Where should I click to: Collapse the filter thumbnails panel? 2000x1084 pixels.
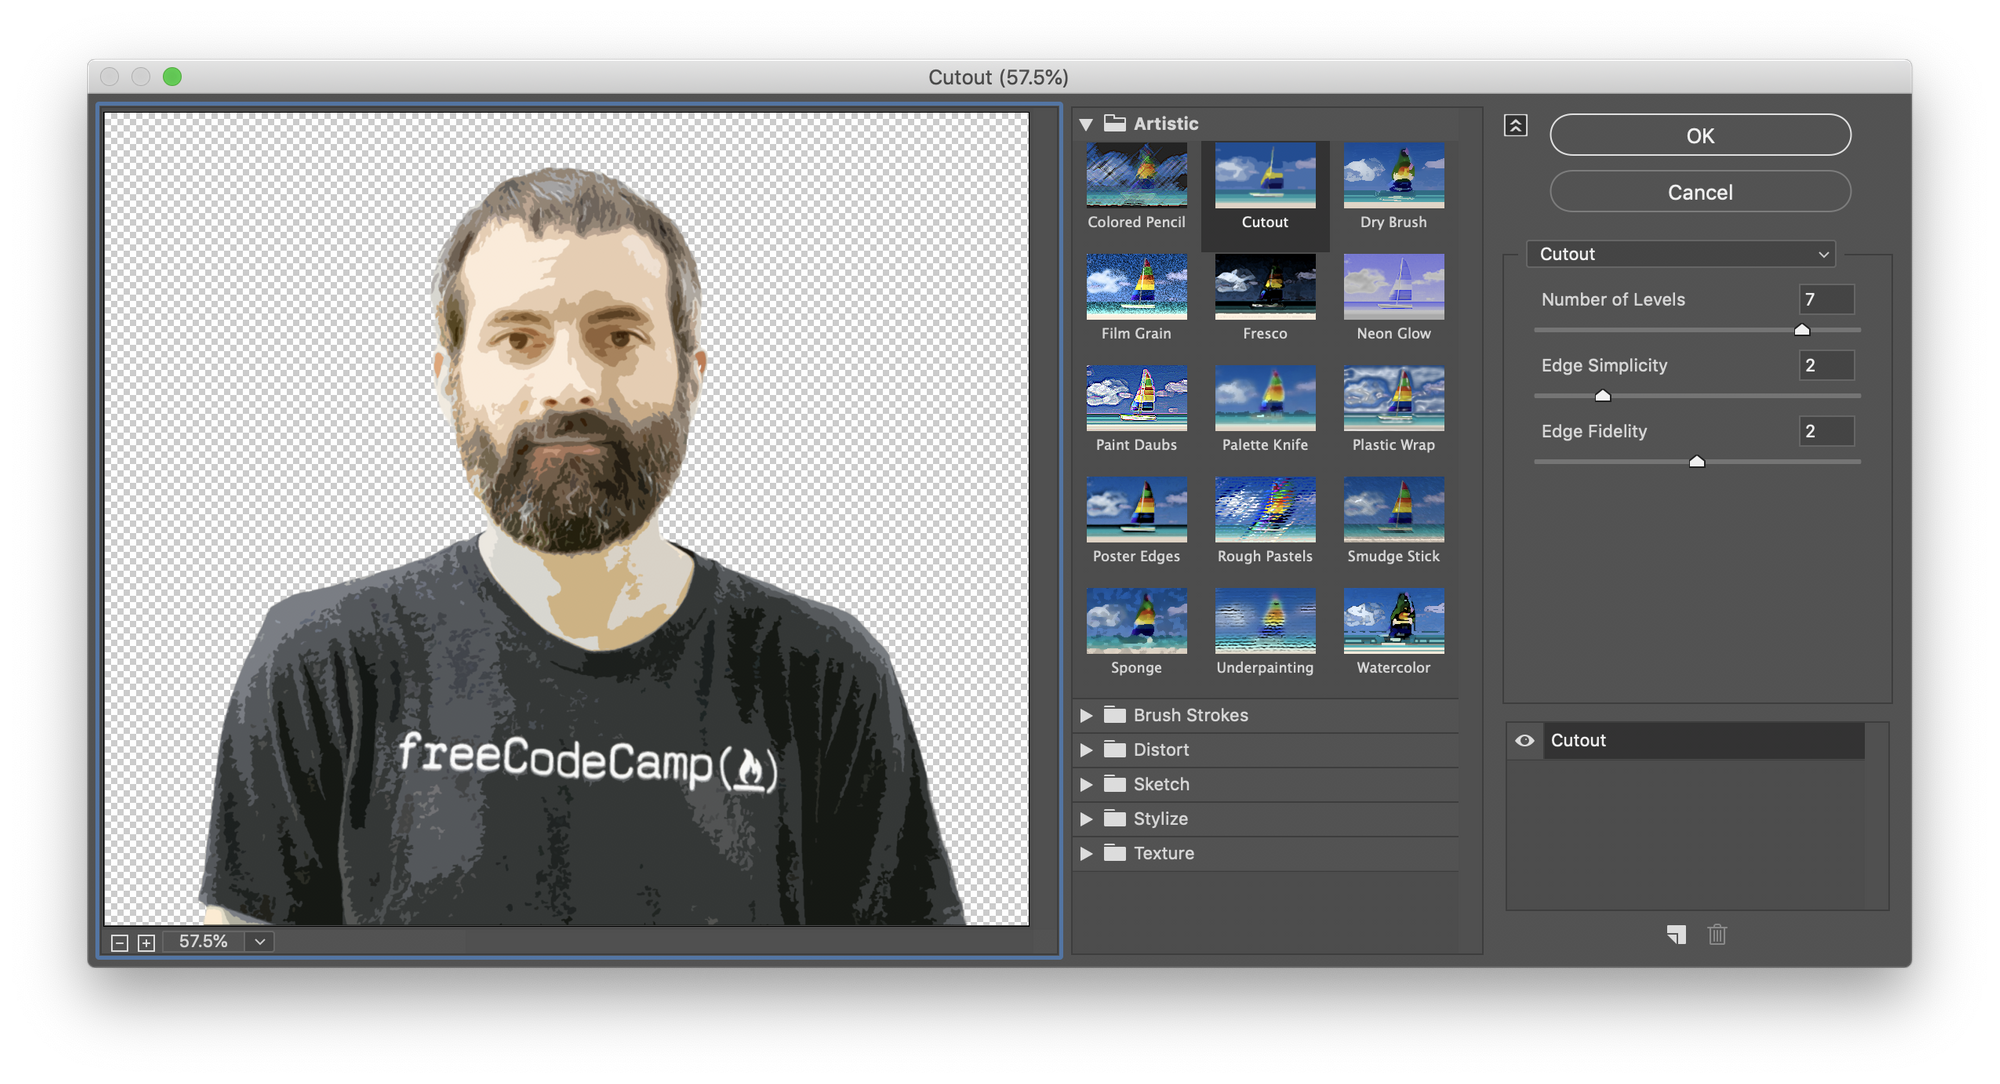[1515, 125]
